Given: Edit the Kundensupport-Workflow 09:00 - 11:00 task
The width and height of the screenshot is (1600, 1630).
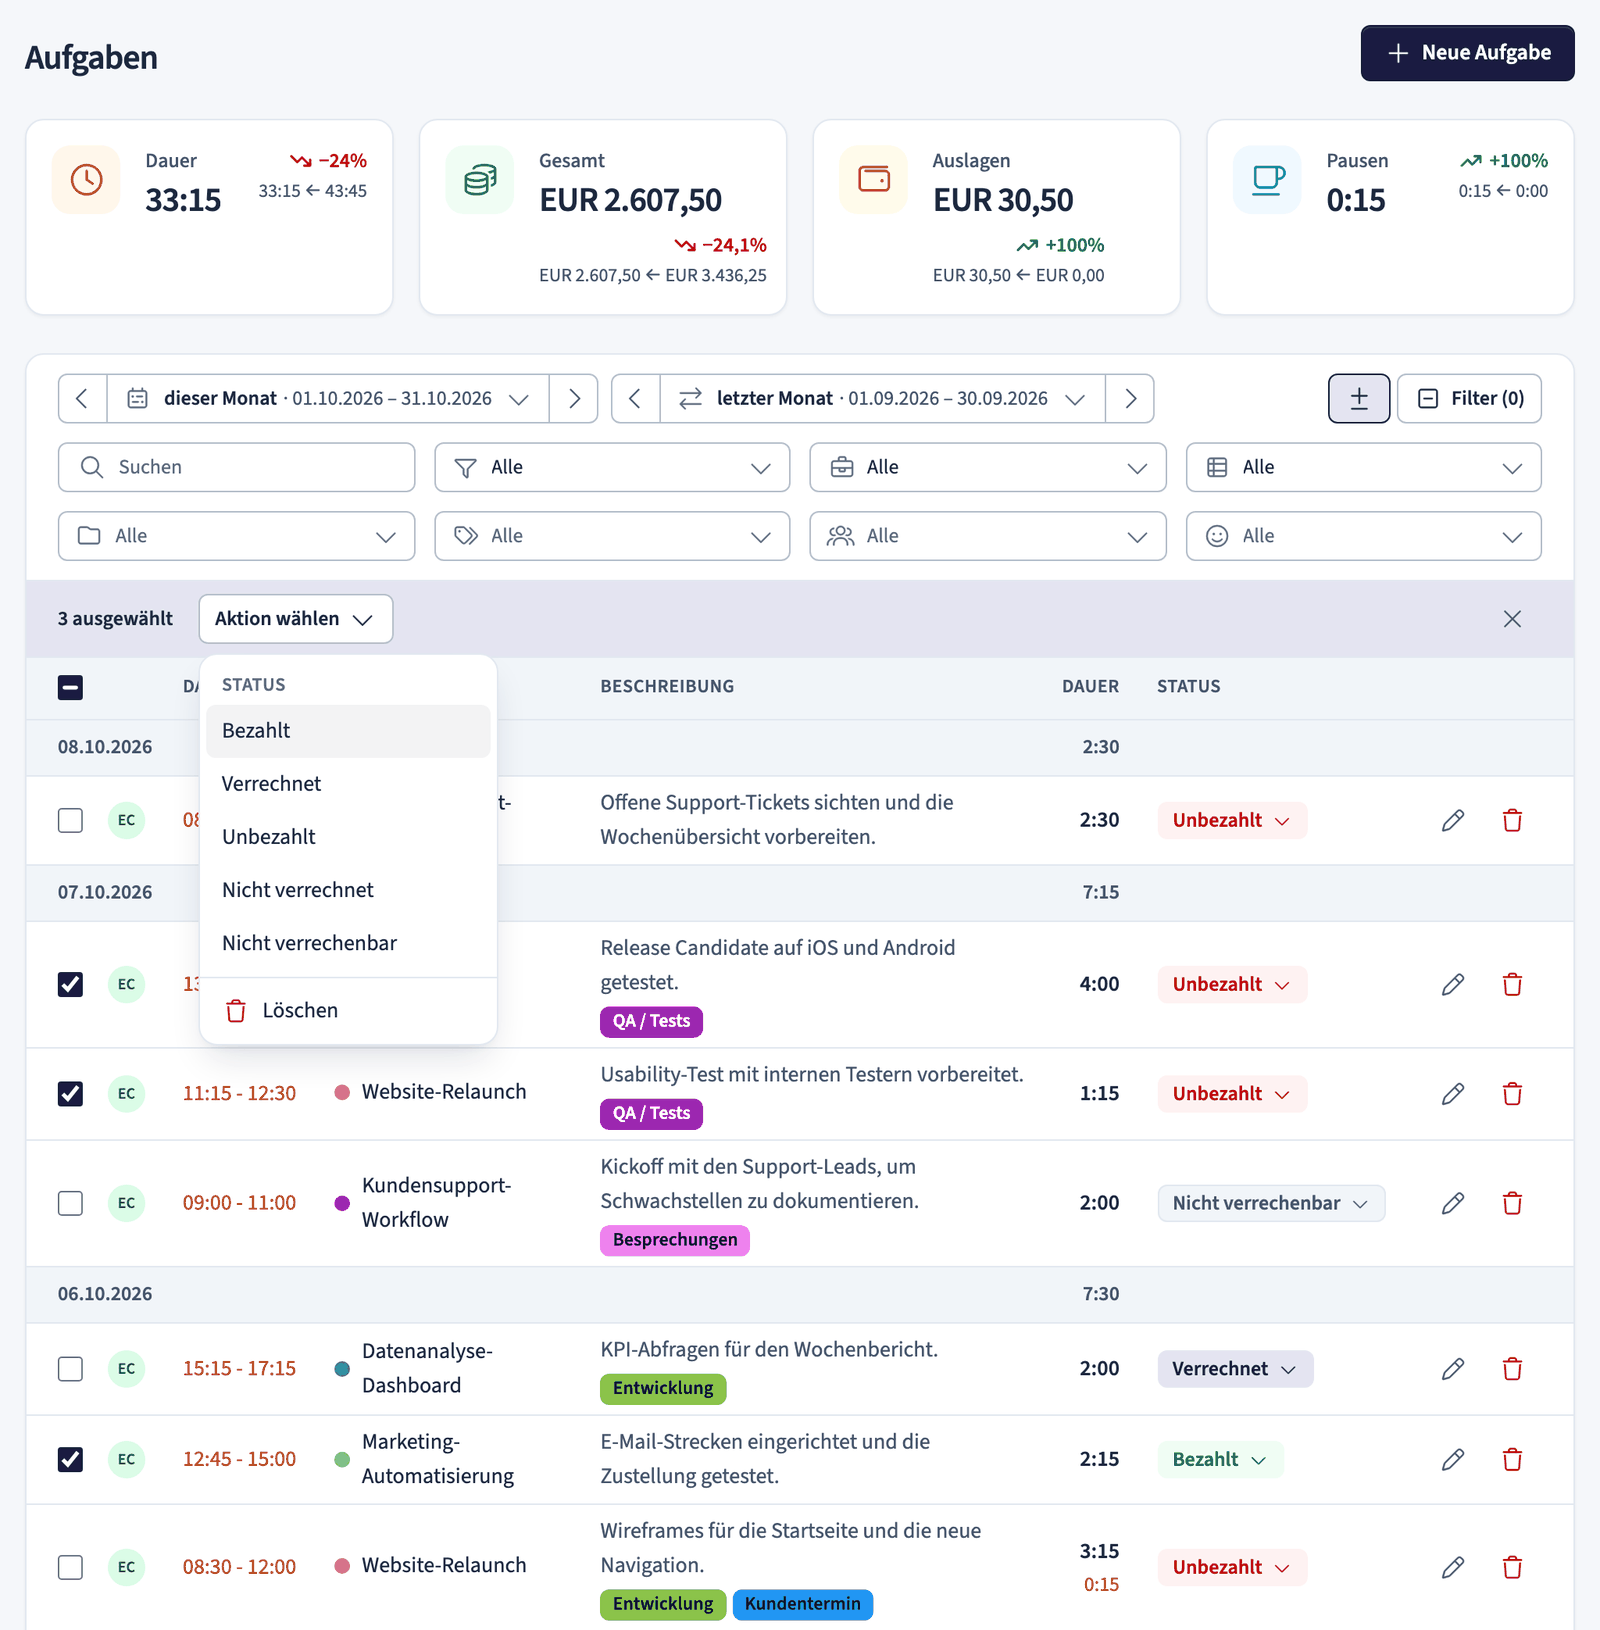Looking at the screenshot, I should (1453, 1203).
